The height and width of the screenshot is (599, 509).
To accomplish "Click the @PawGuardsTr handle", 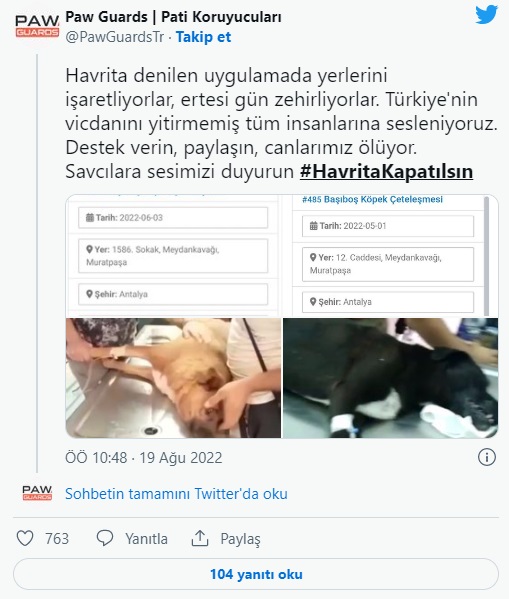I will pos(115,37).
